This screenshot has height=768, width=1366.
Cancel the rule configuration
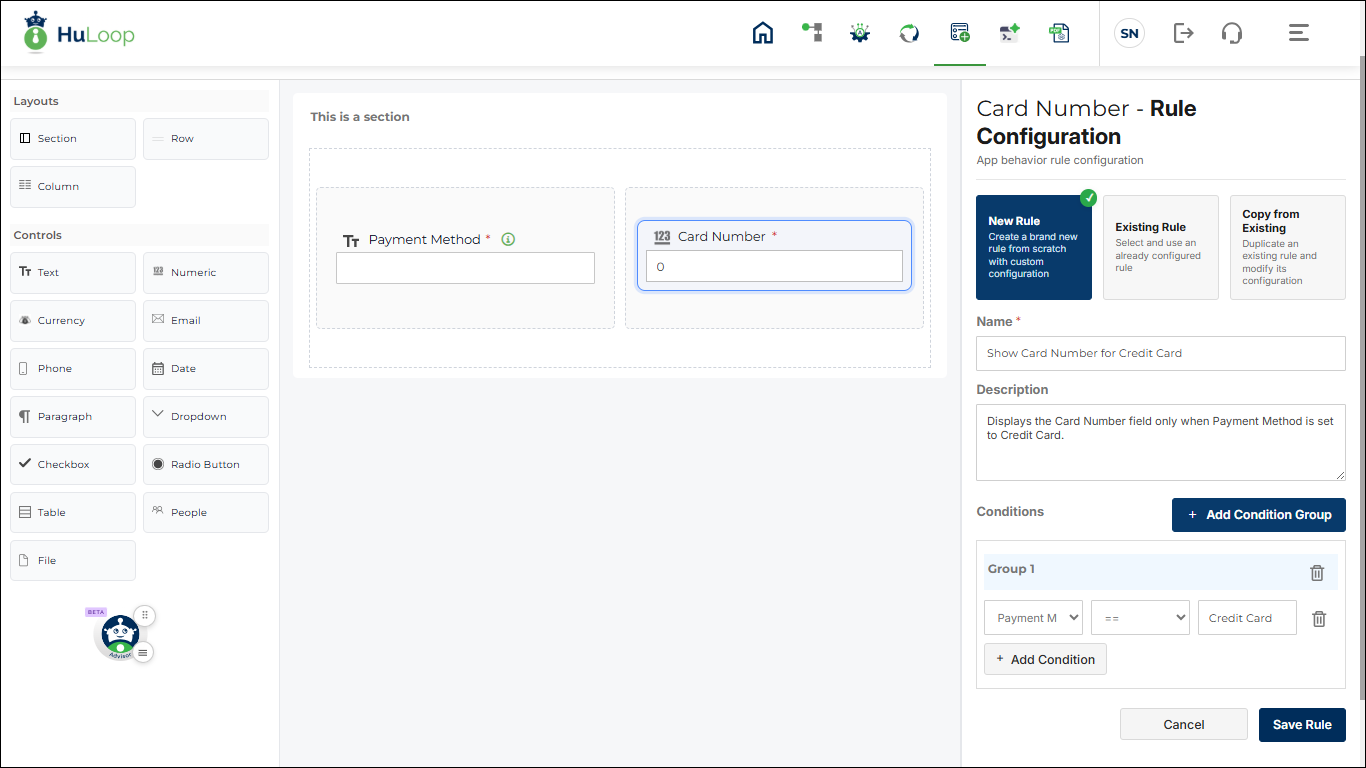coord(1184,725)
